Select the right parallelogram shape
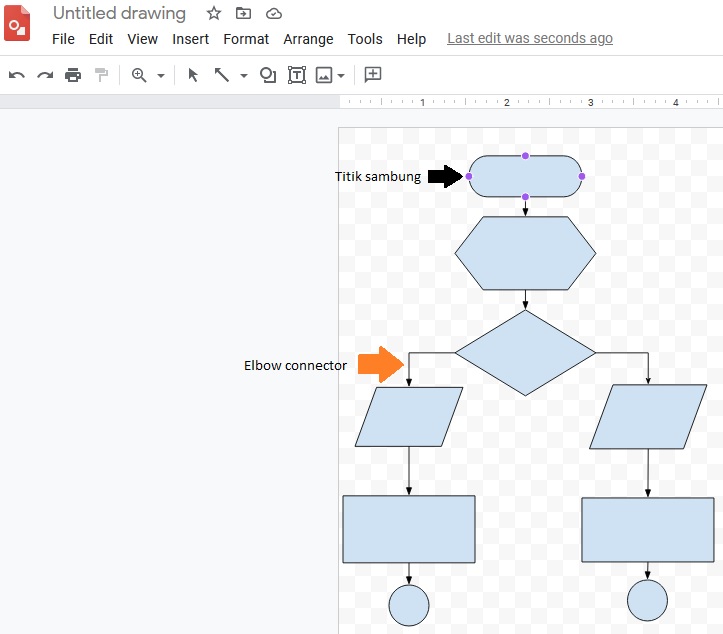The image size is (723, 634). [x=648, y=417]
